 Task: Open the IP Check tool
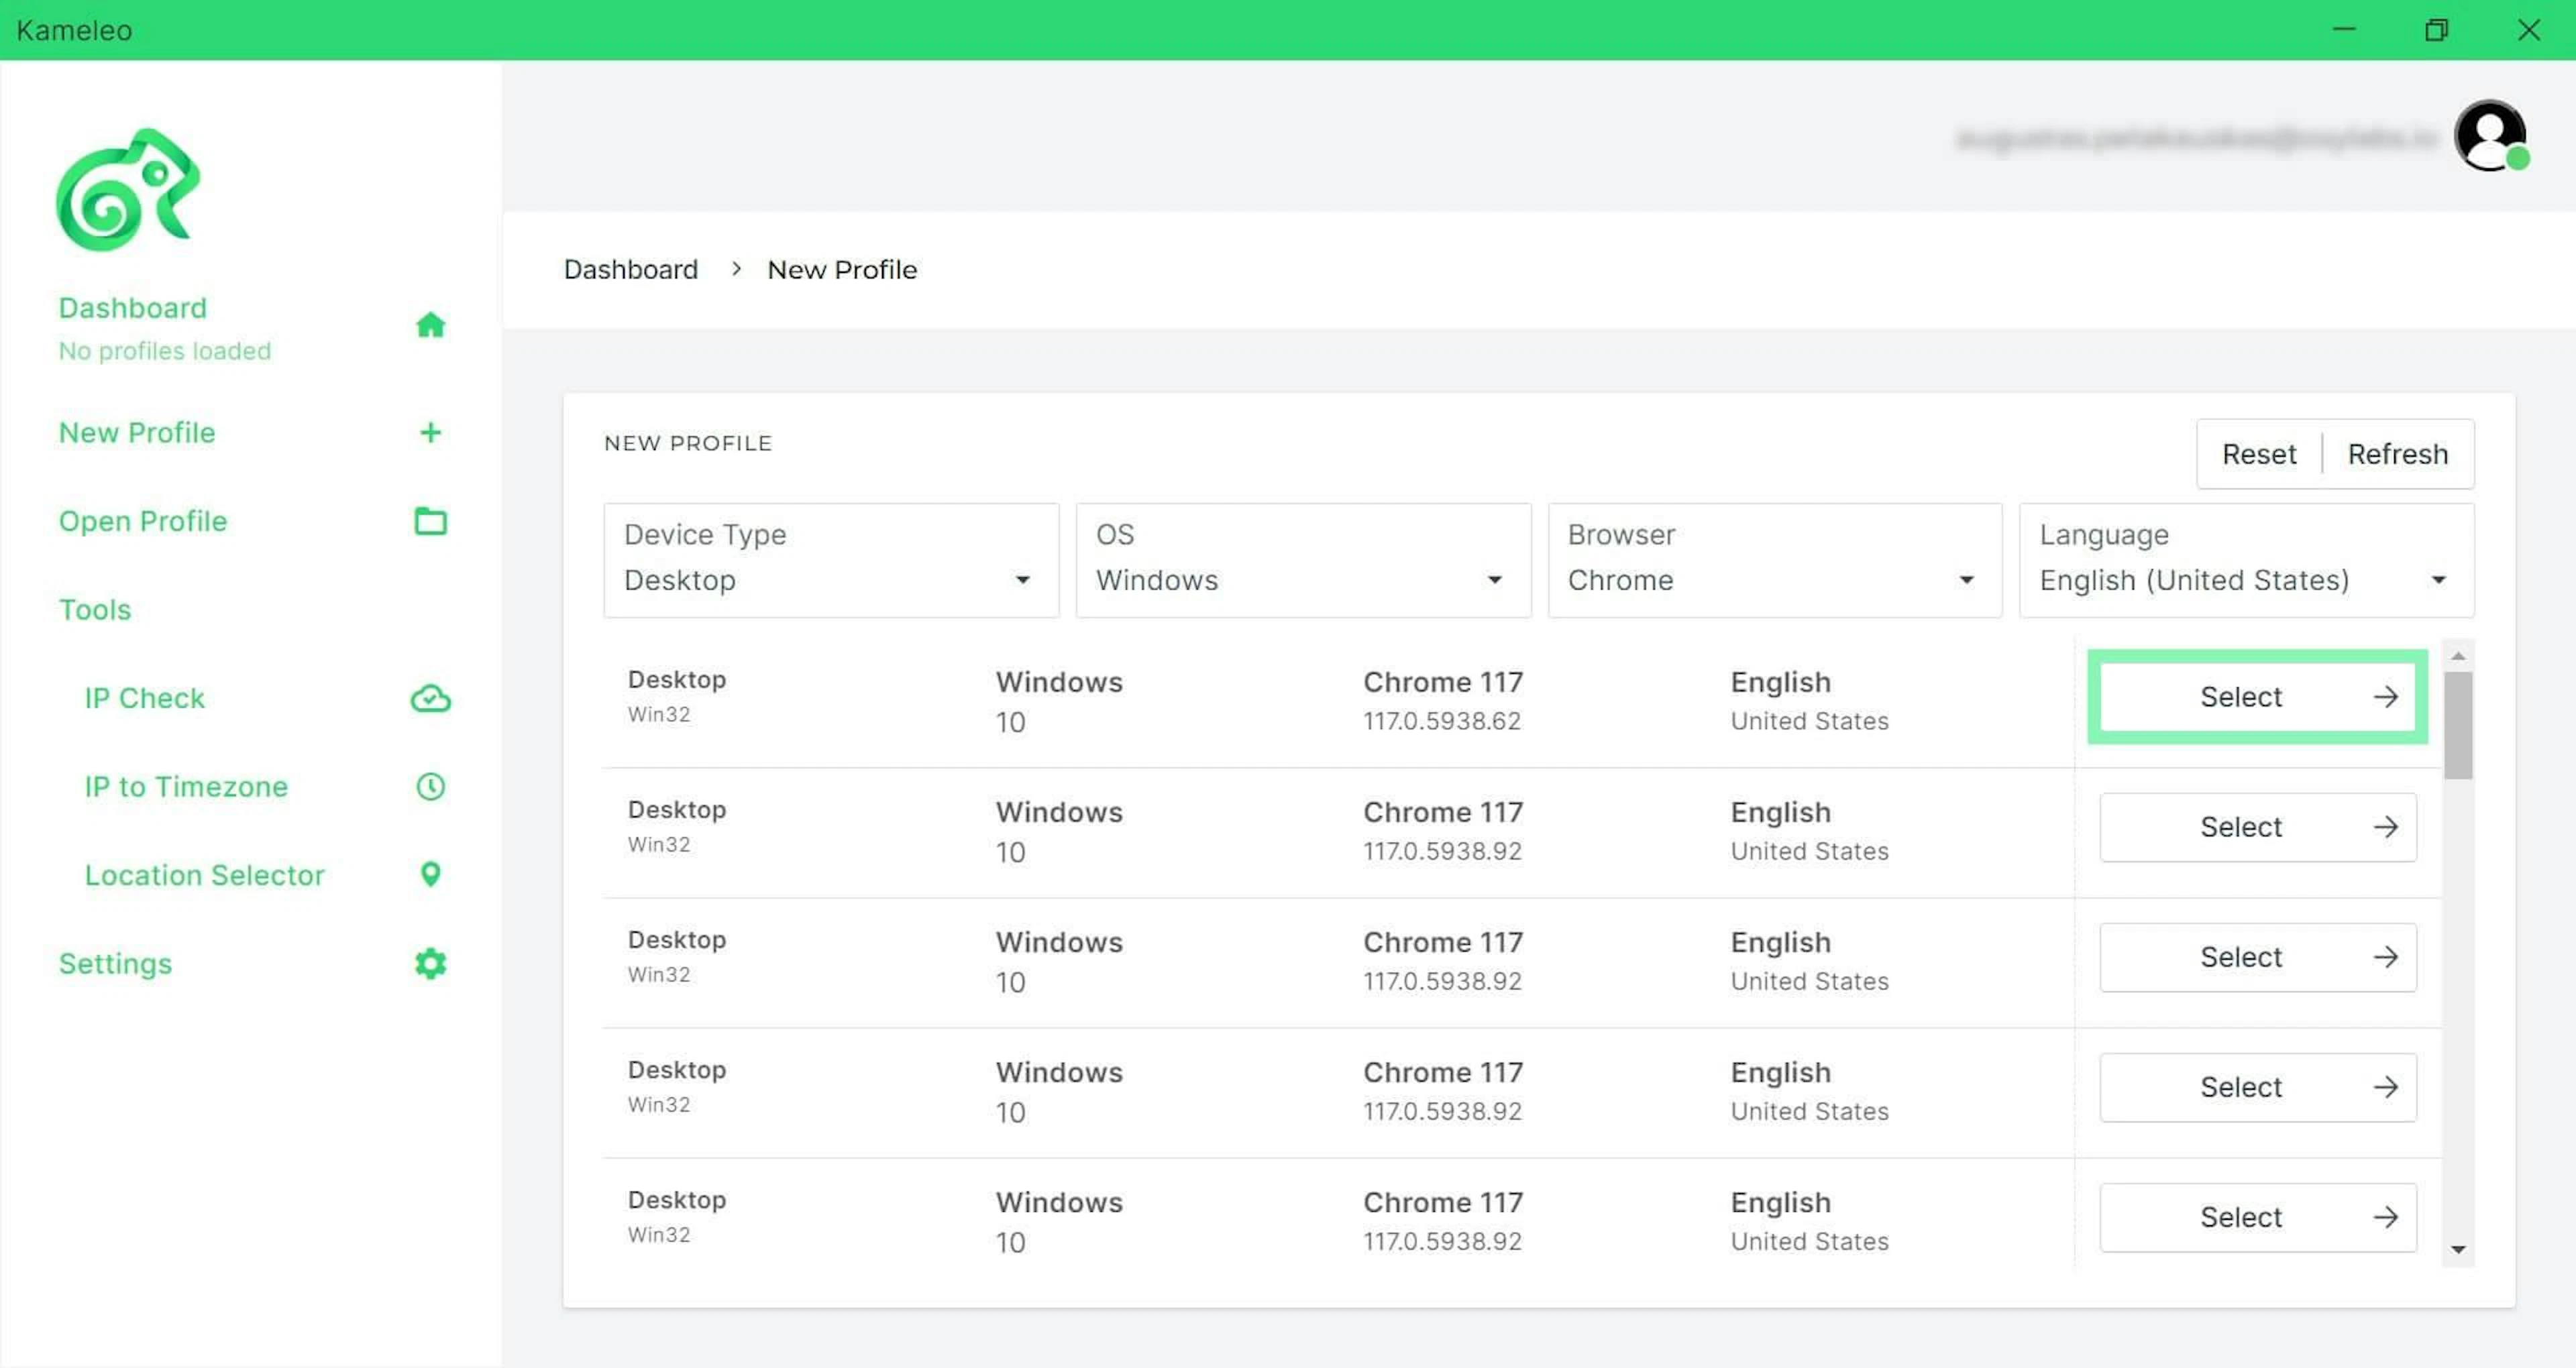point(144,698)
